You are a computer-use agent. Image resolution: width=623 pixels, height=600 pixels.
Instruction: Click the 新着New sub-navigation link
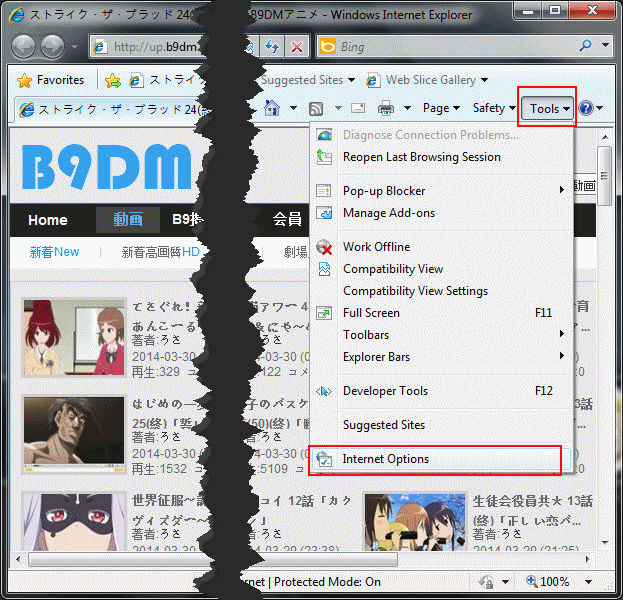click(x=54, y=252)
